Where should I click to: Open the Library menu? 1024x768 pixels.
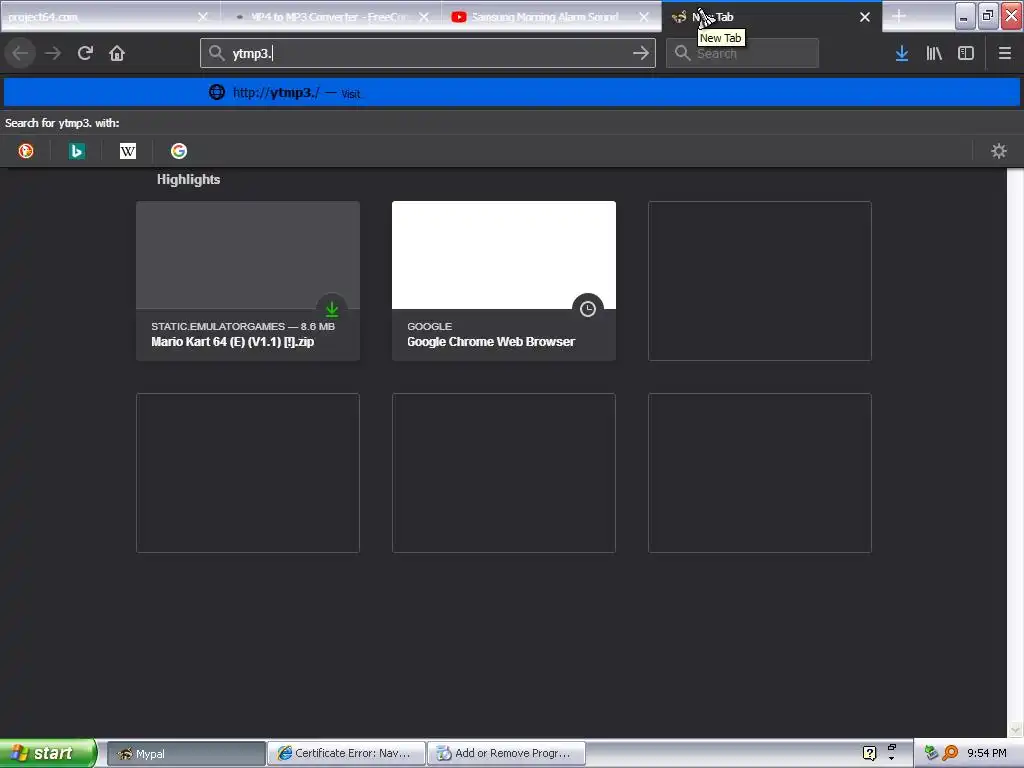click(934, 54)
